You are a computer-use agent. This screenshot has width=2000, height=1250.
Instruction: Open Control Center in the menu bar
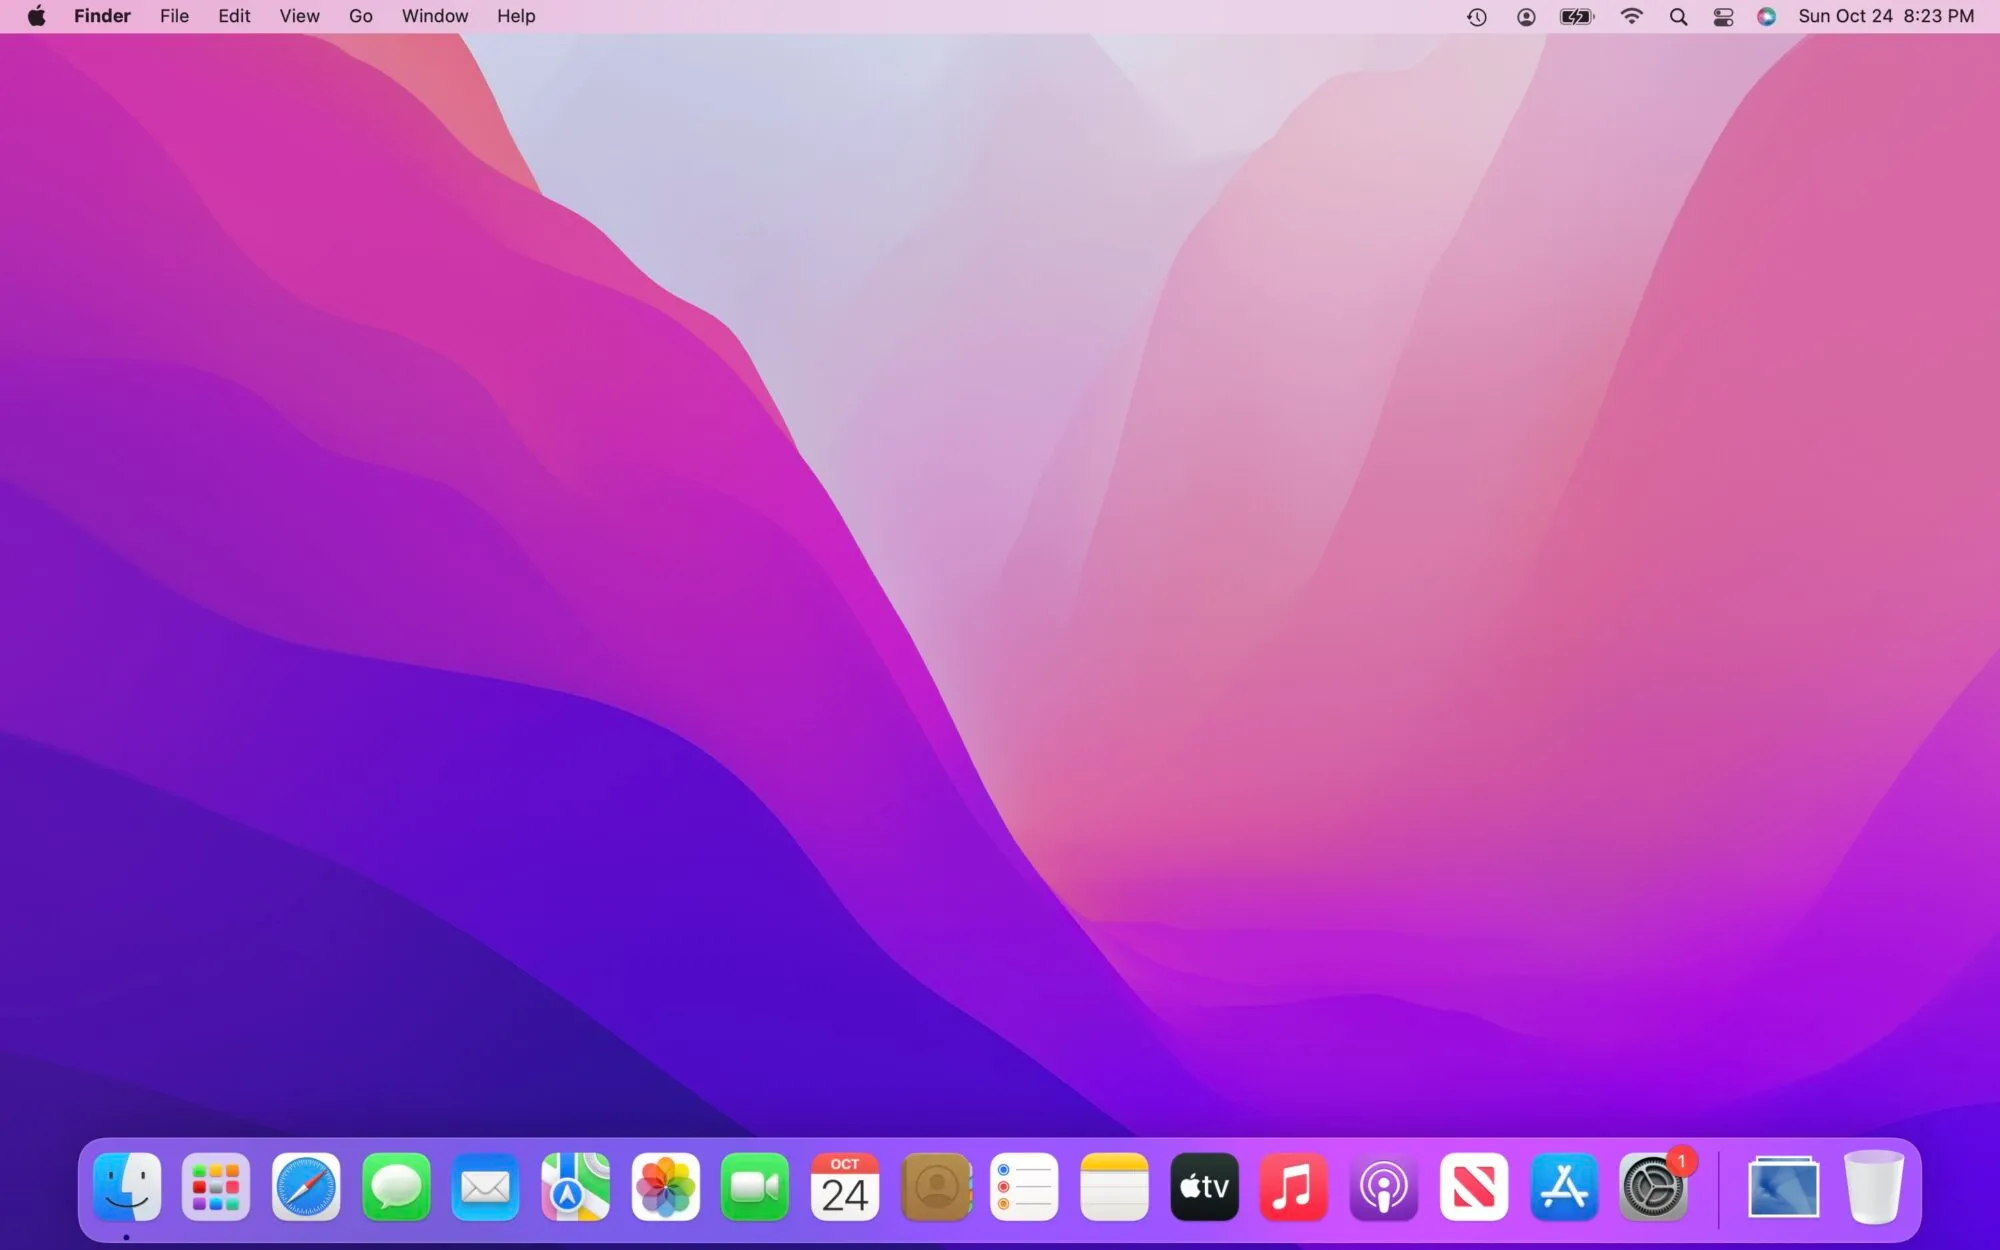point(1722,16)
